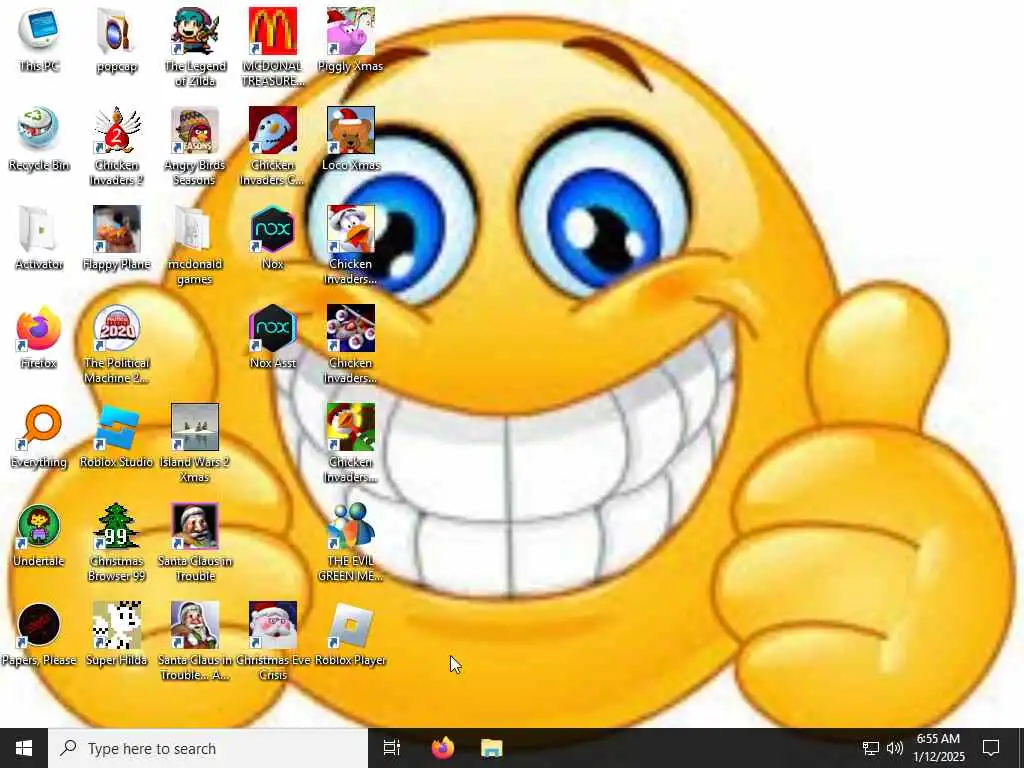Open File Explorer from the taskbar
The height and width of the screenshot is (768, 1024).
(492, 748)
